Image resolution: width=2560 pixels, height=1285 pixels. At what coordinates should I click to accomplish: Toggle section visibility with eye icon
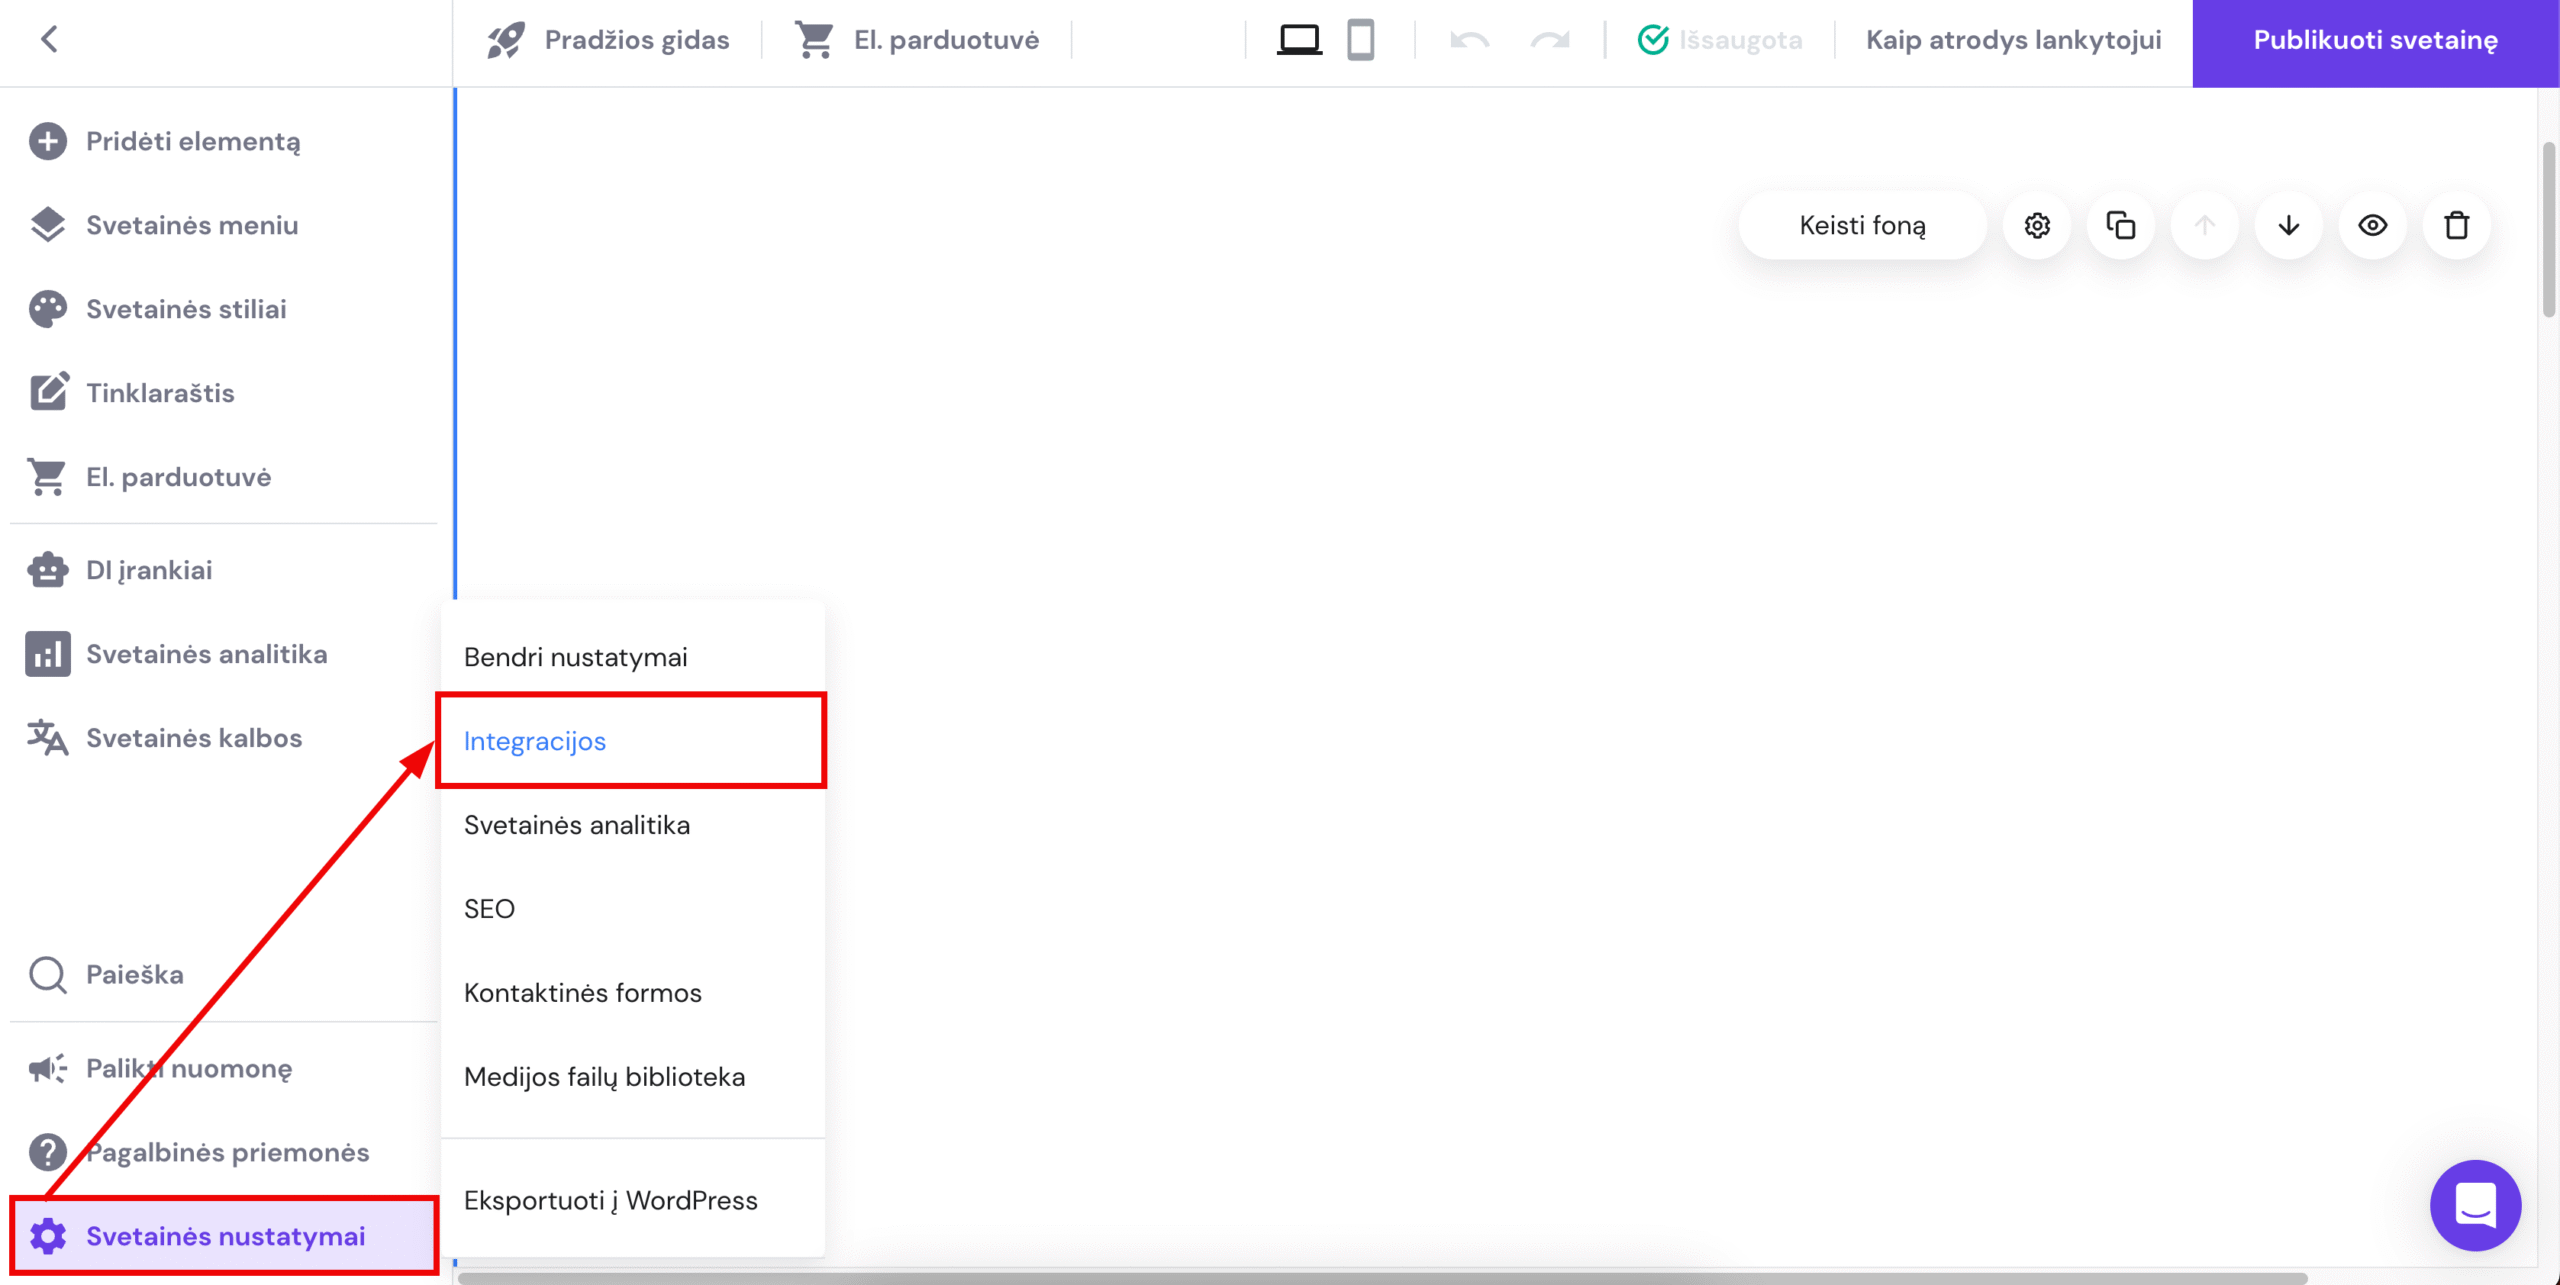click(2372, 225)
